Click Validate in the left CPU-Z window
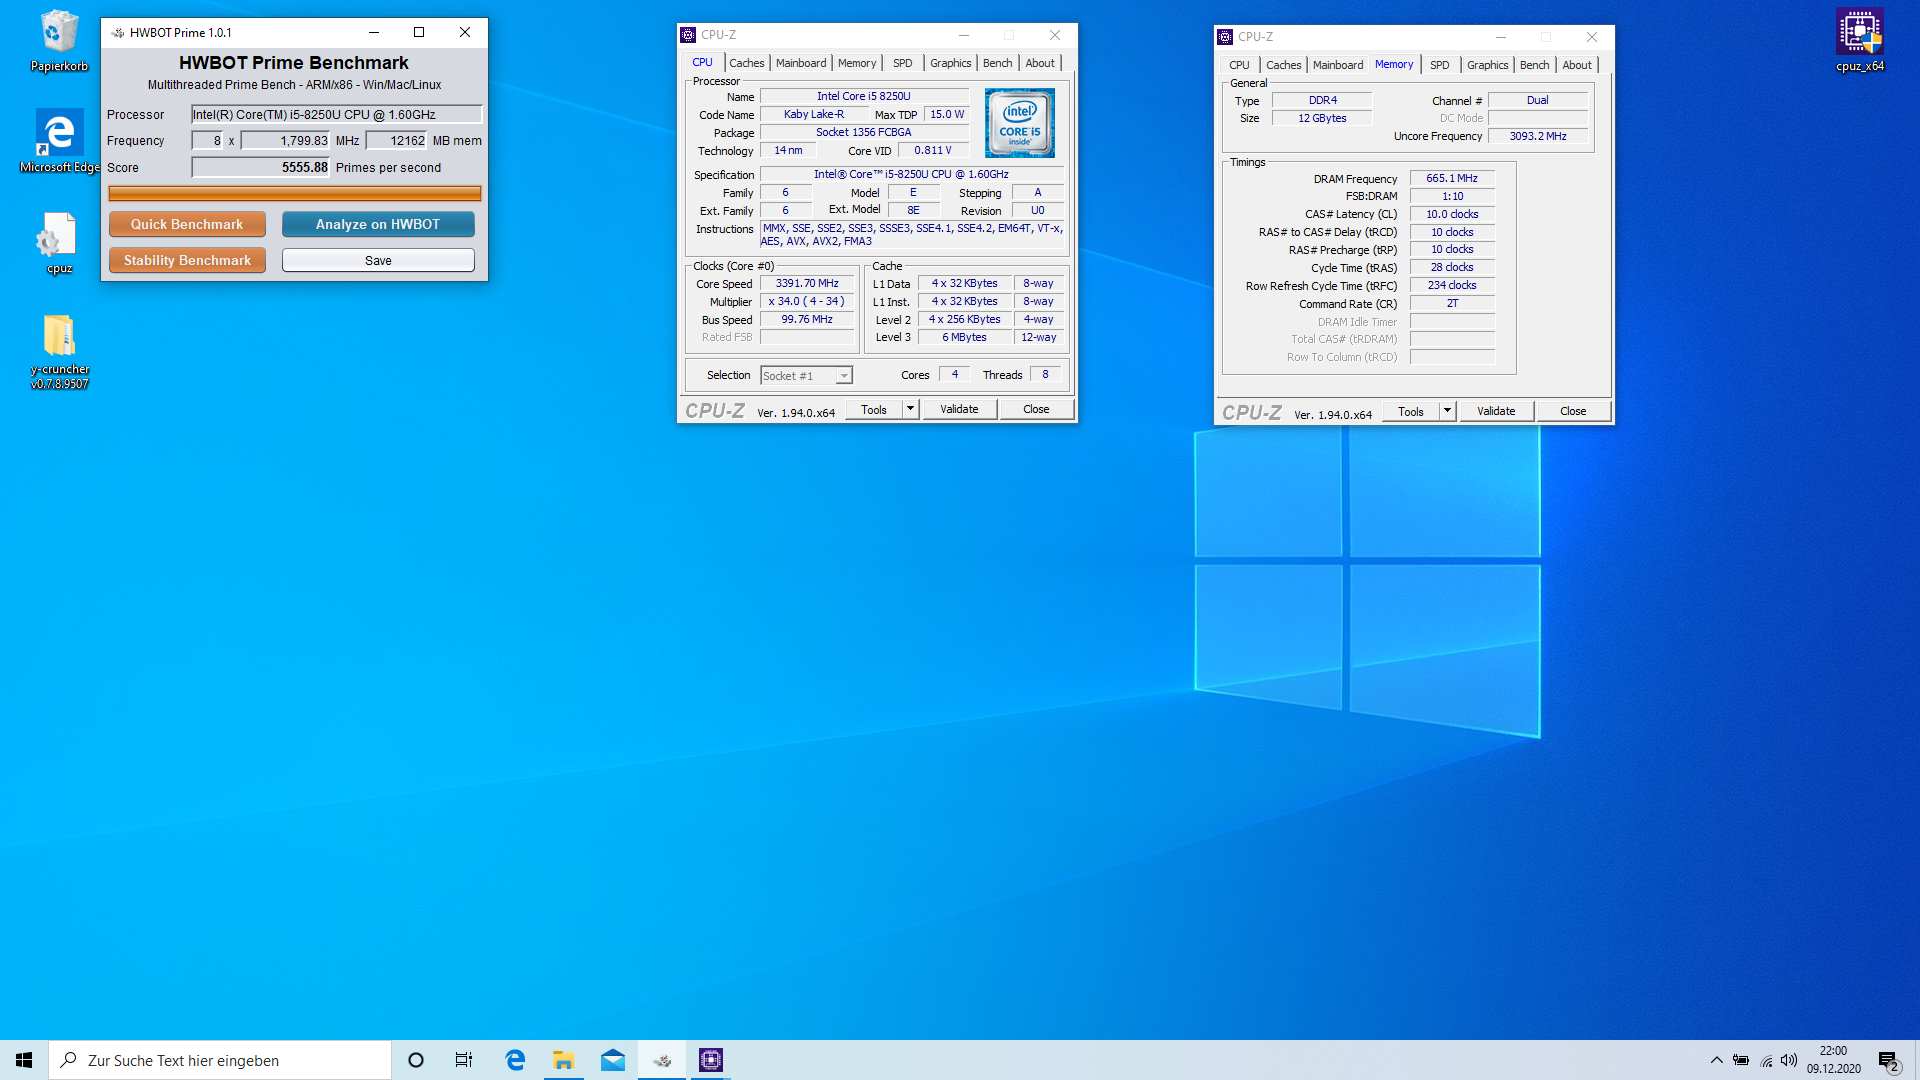Image resolution: width=1920 pixels, height=1080 pixels. pos(959,409)
